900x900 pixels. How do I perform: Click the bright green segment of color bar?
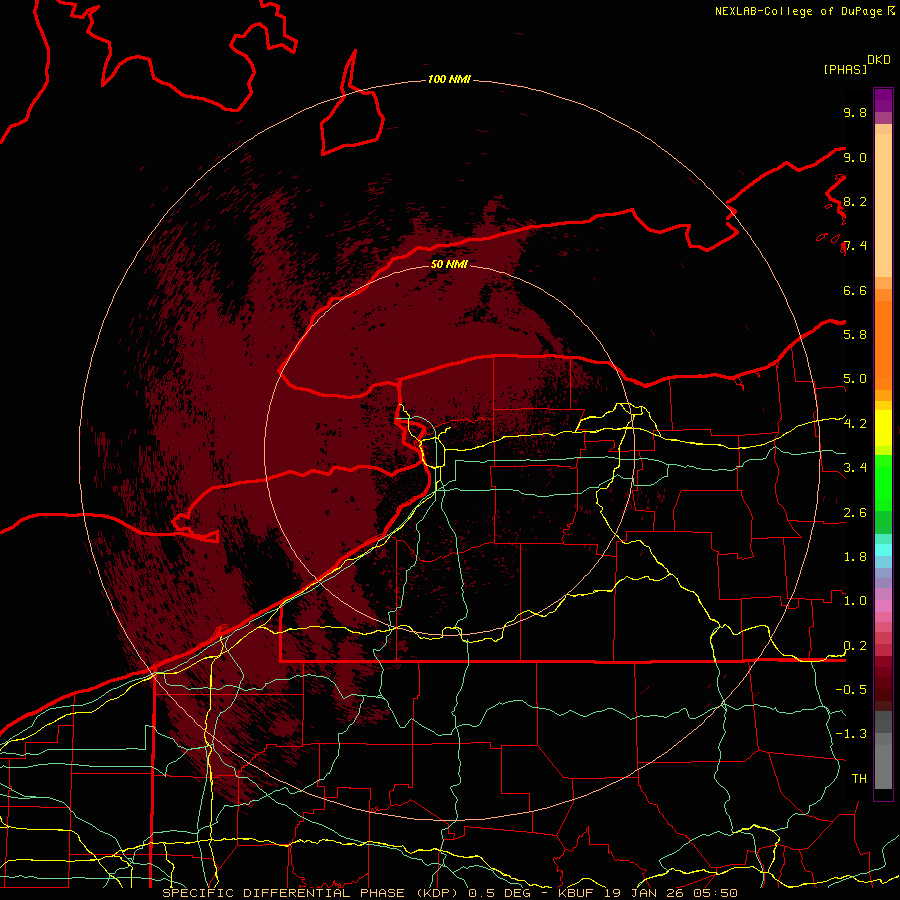click(x=883, y=482)
